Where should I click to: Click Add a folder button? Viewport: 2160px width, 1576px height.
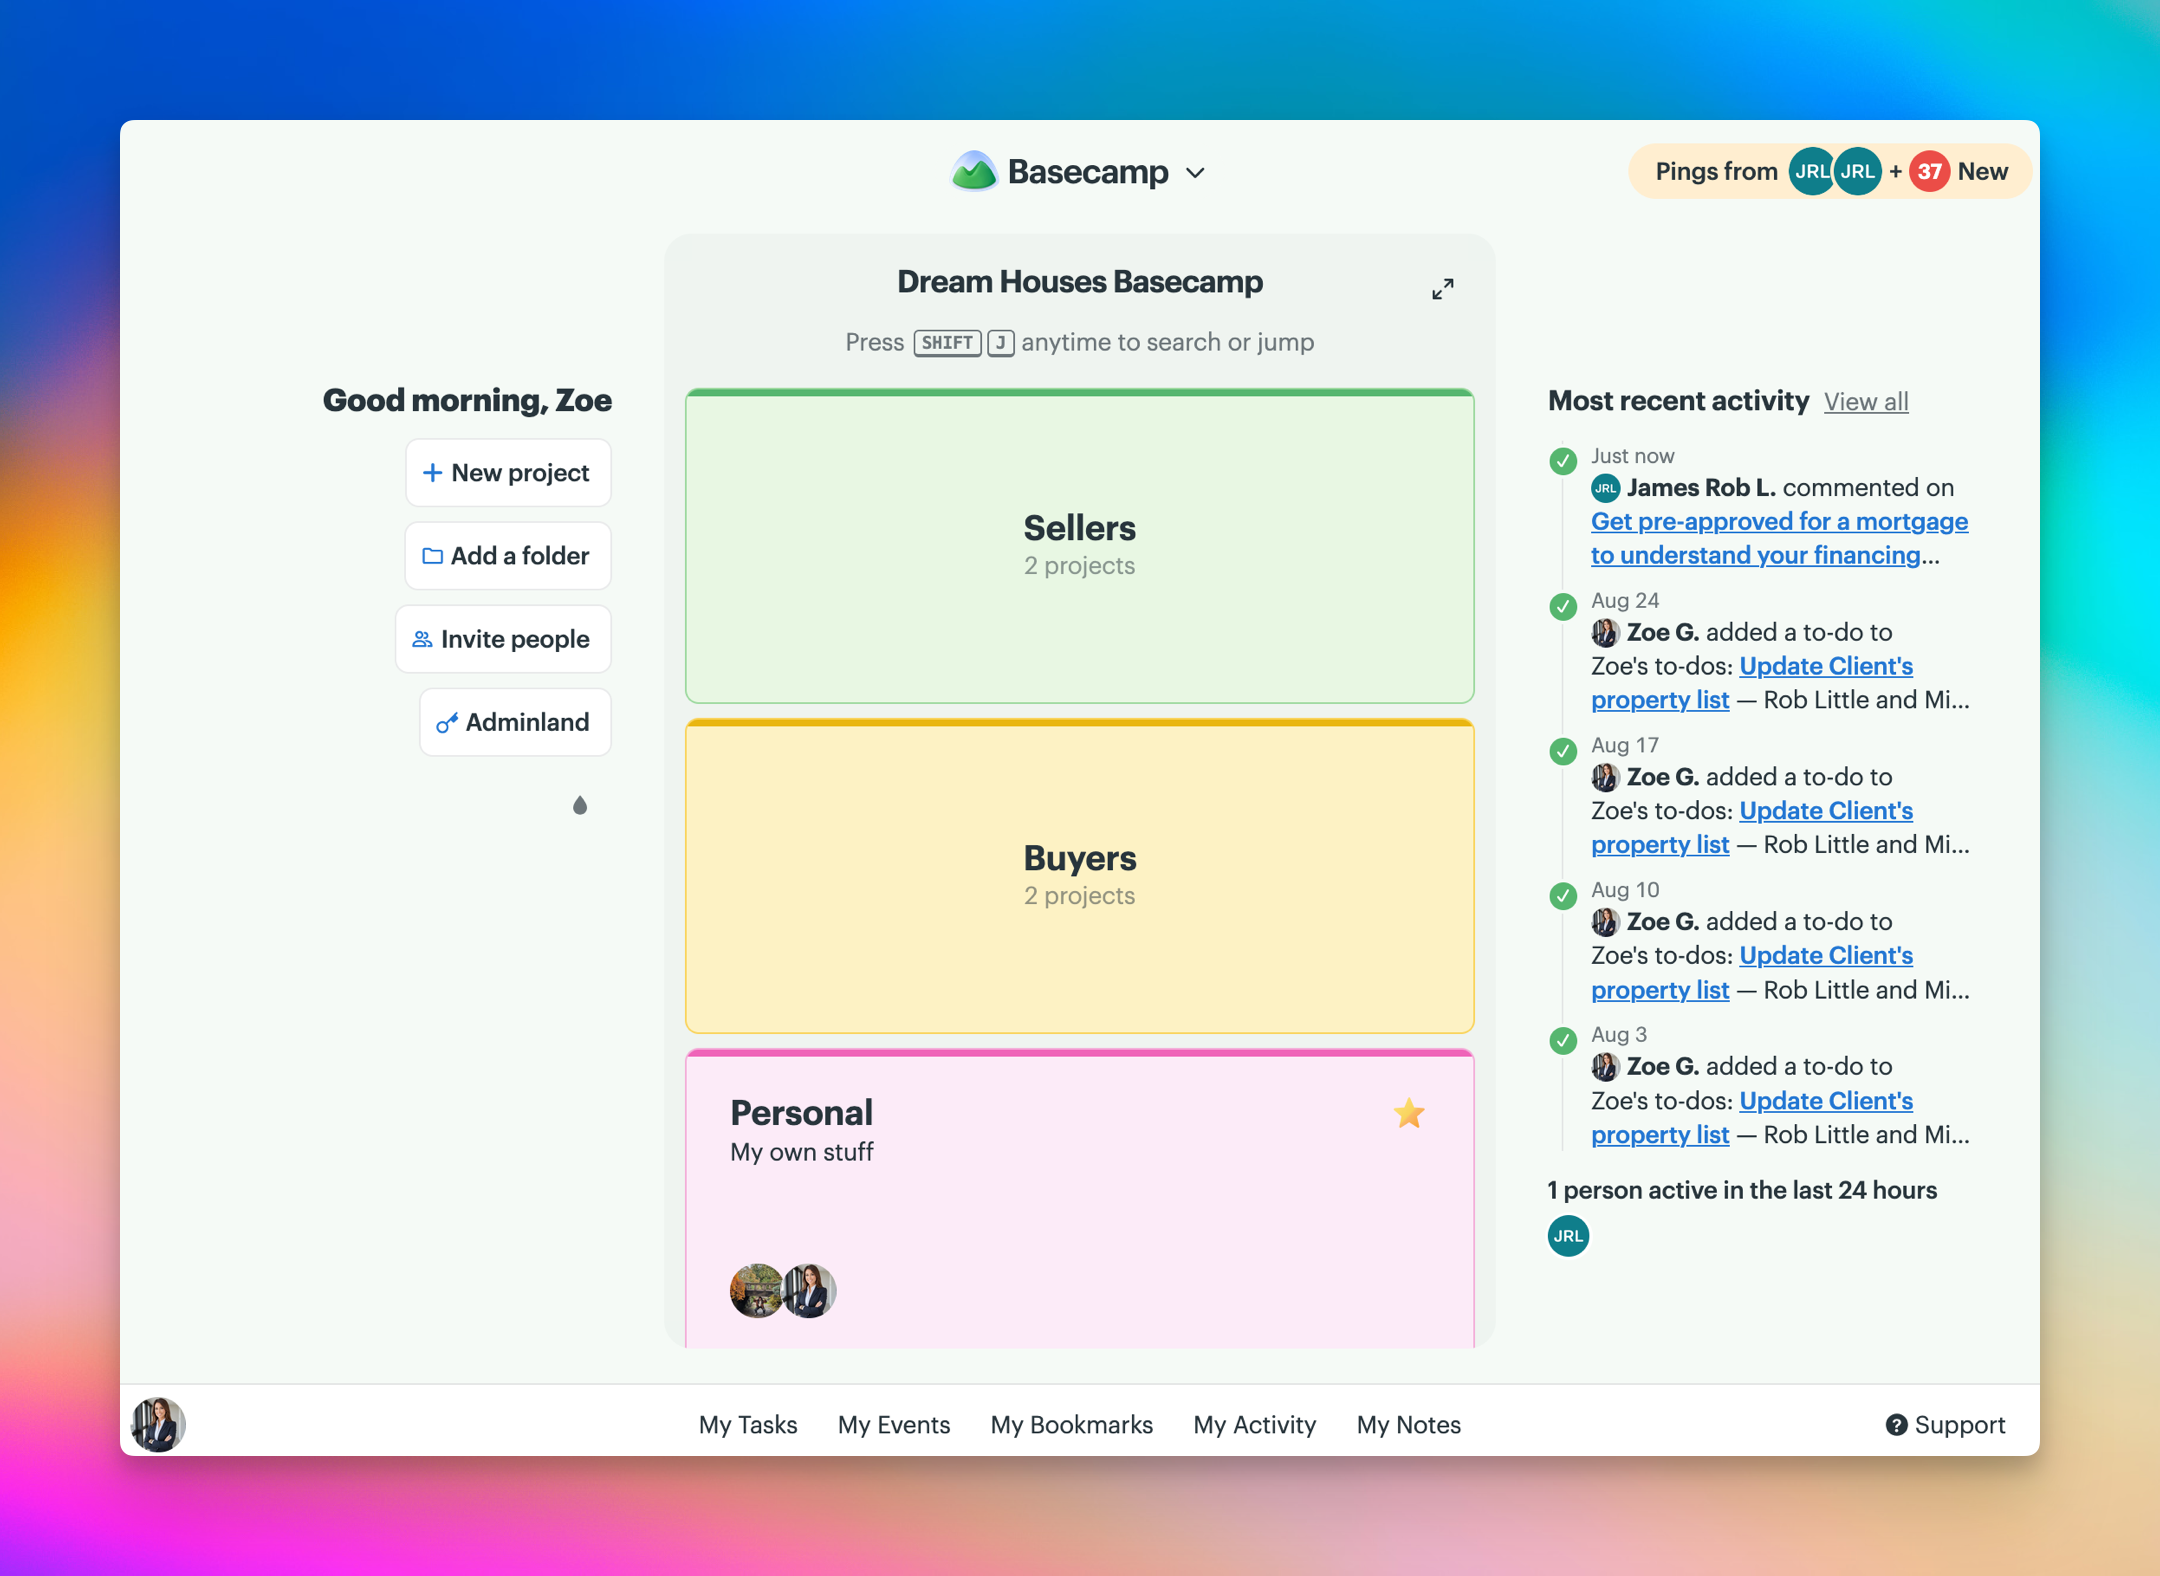tap(507, 556)
